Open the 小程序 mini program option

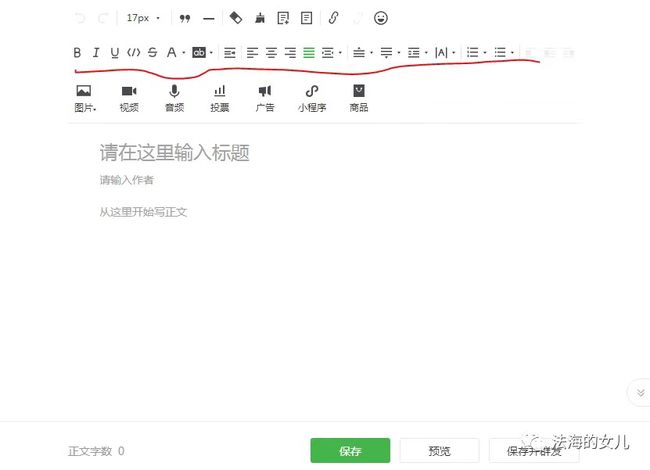312,99
